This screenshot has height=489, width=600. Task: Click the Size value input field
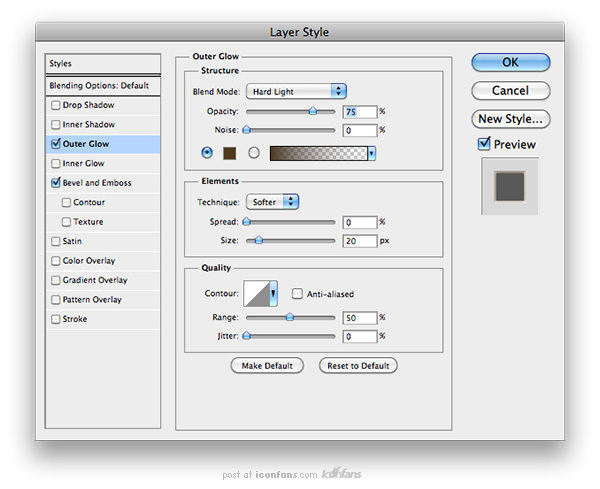(x=359, y=241)
